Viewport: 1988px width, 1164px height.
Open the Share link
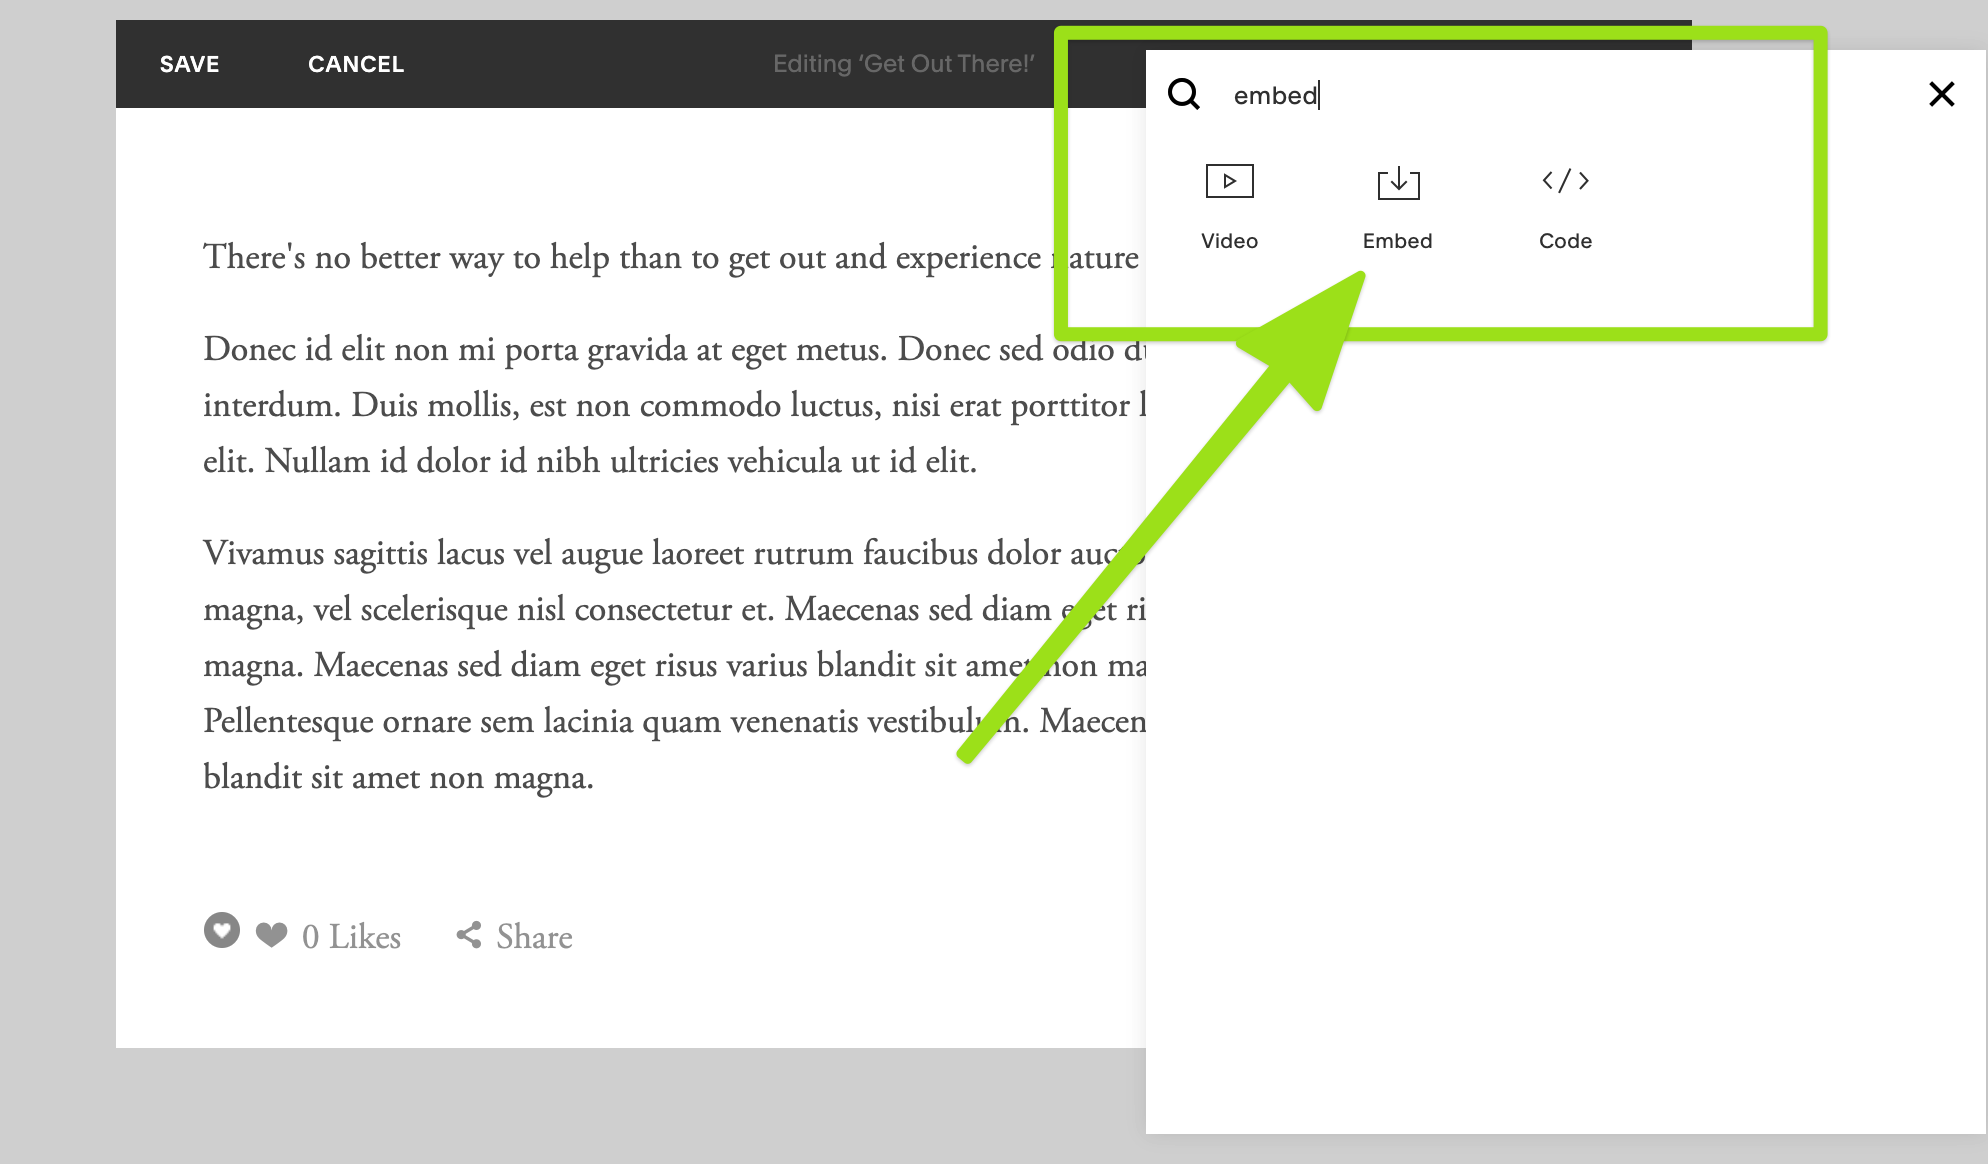click(534, 937)
